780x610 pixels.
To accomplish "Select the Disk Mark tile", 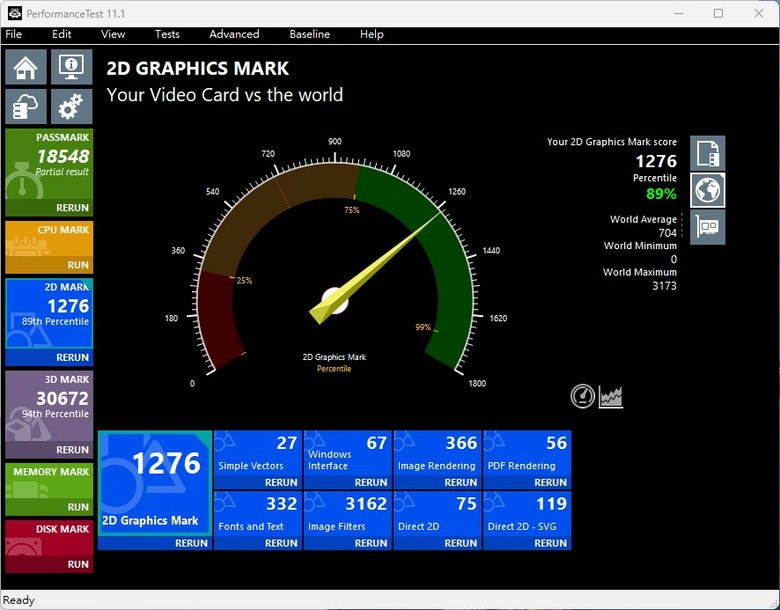I will pos(49,539).
